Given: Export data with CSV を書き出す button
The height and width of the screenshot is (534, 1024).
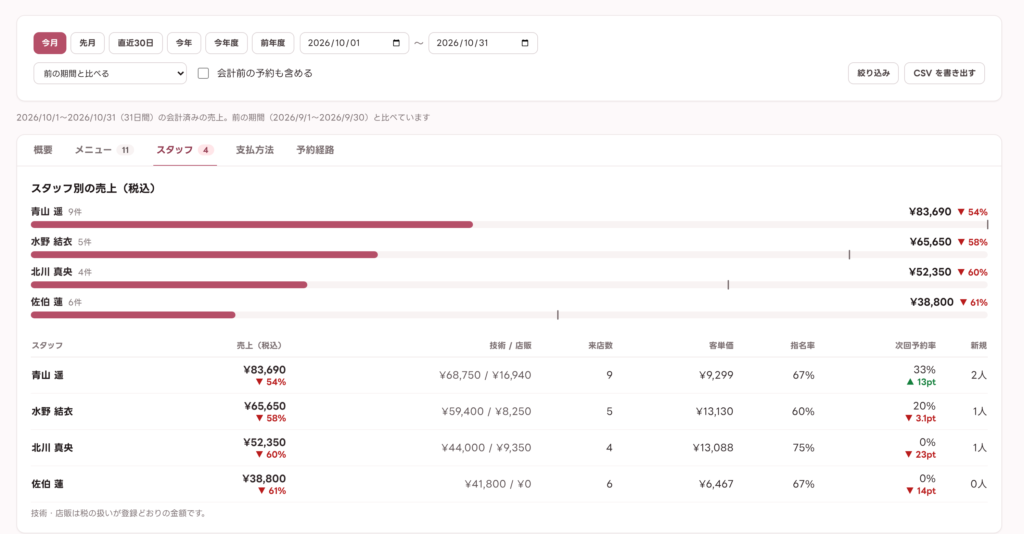Looking at the screenshot, I should [944, 73].
